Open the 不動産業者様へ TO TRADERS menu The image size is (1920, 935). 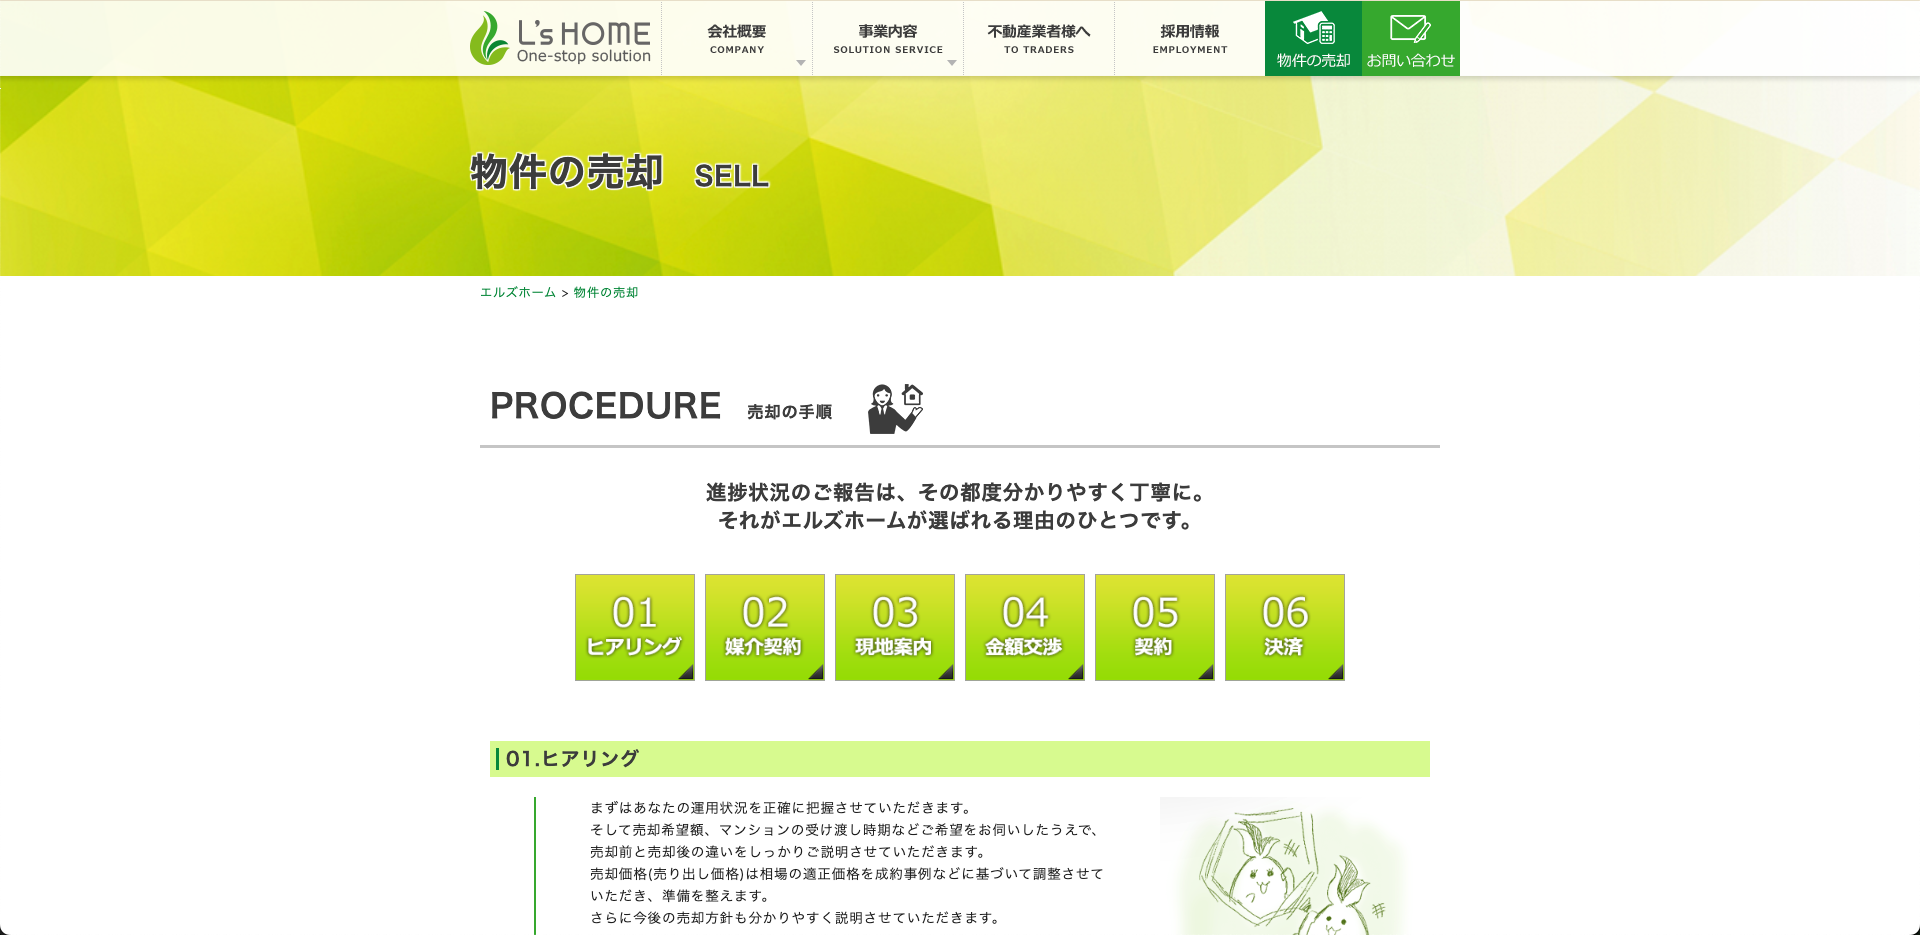[1038, 39]
